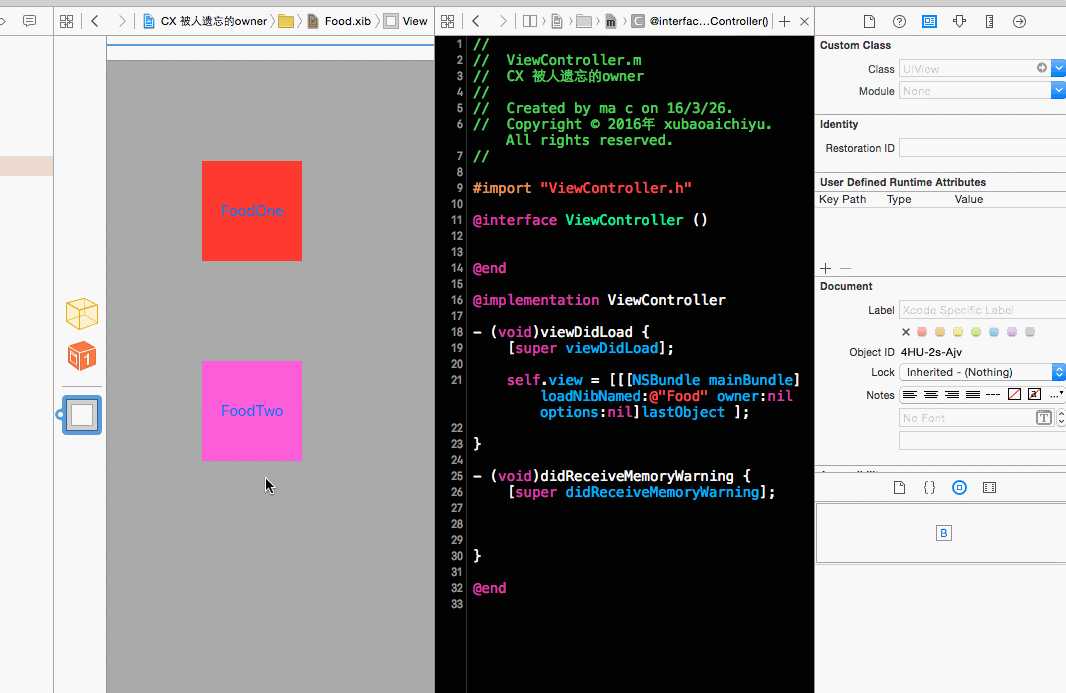The height and width of the screenshot is (693, 1066).
Task: Toggle the comments icon in the top-left toolbar
Action: click(x=29, y=22)
